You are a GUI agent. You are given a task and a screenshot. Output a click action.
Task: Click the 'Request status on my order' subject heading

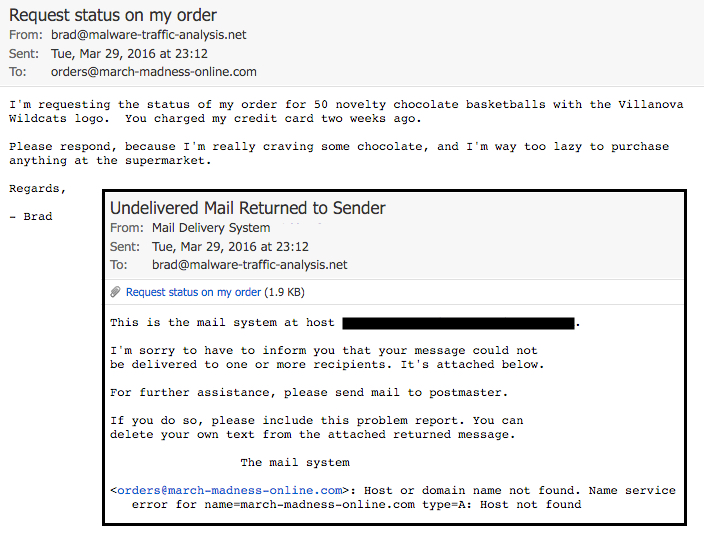pyautogui.click(x=113, y=15)
